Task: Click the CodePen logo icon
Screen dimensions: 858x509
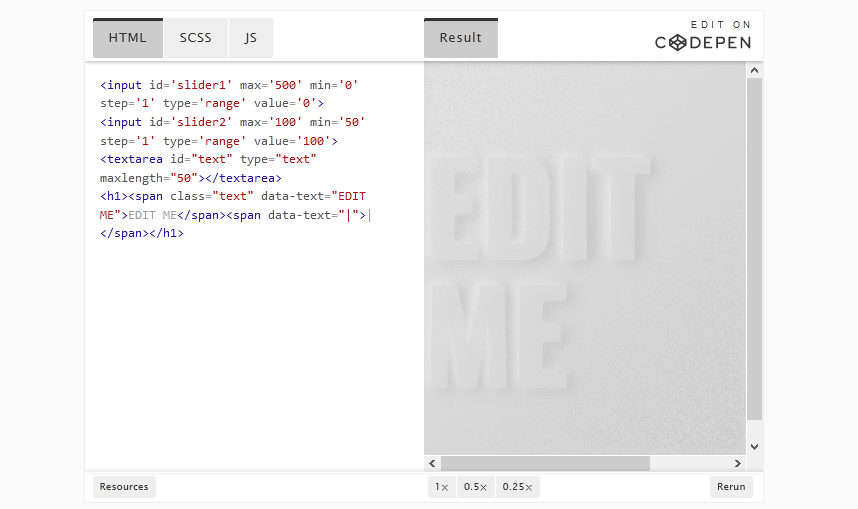Action: [677, 43]
